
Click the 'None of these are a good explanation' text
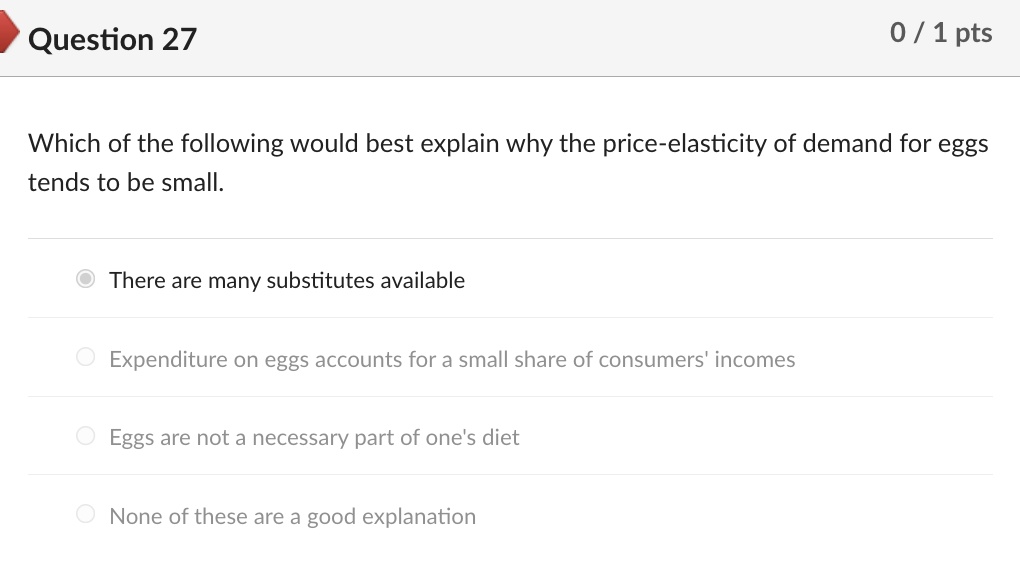pos(292,517)
